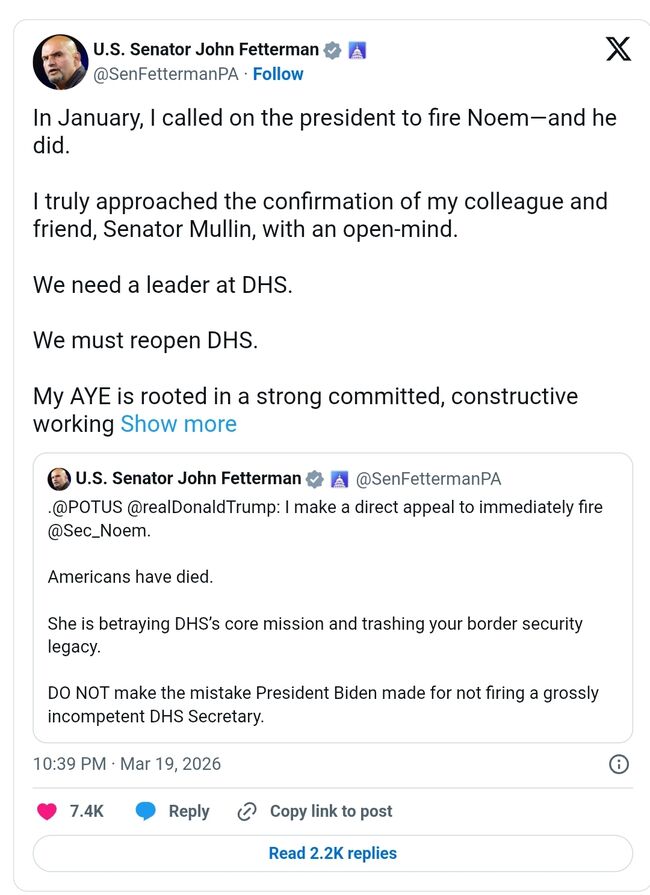Click the X logo icon
Screen dimensions: 650x895
coord(618,49)
